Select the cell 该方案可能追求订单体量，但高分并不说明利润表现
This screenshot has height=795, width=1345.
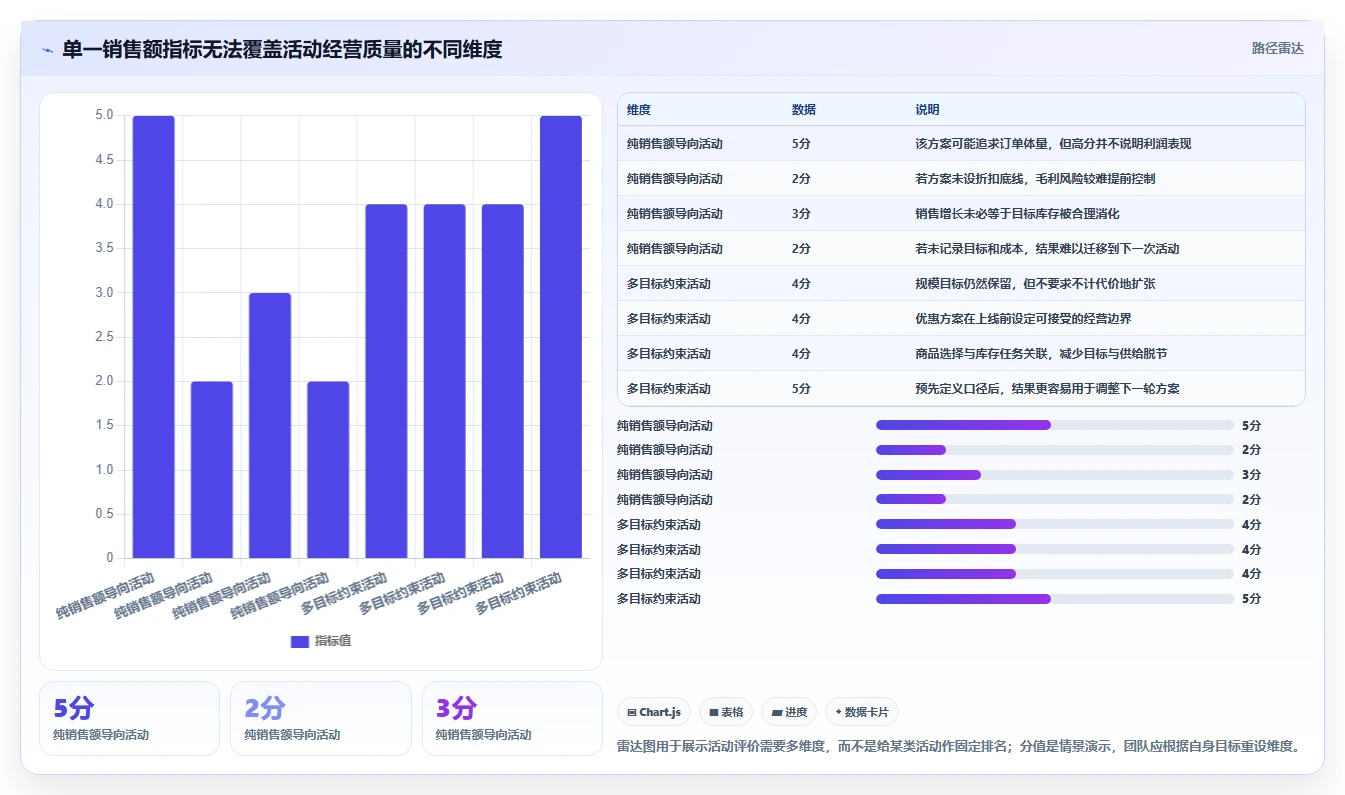(1053, 144)
